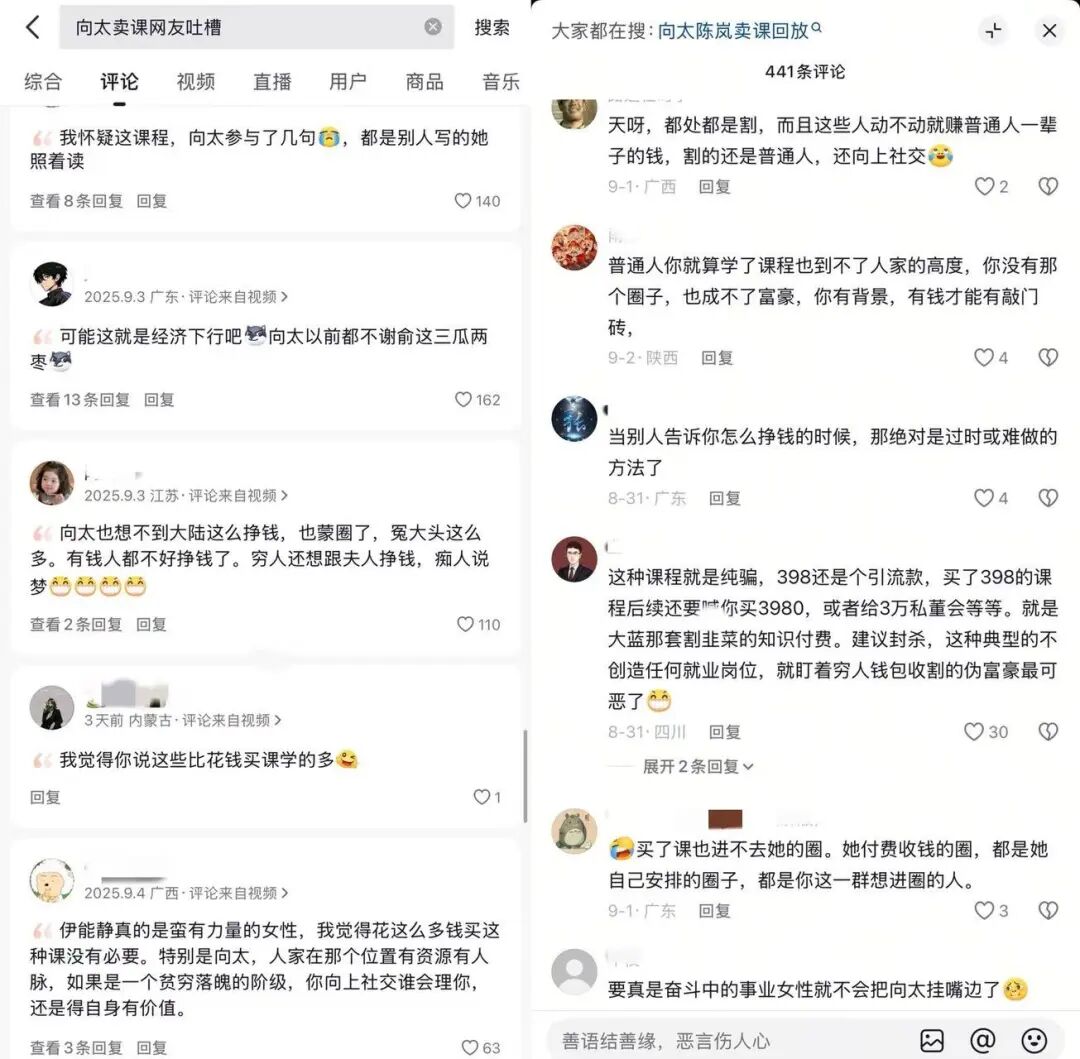Click the left panel vertical scrollbar
1080x1059 pixels.
click(x=526, y=776)
